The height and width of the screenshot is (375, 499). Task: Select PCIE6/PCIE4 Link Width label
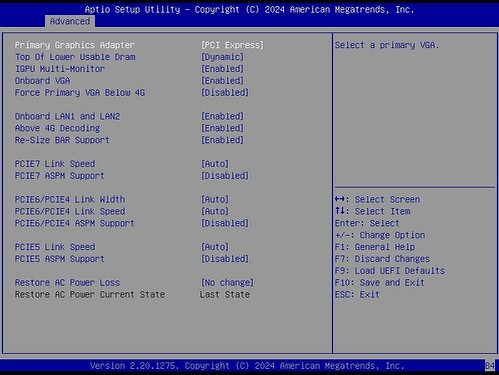[70, 199]
